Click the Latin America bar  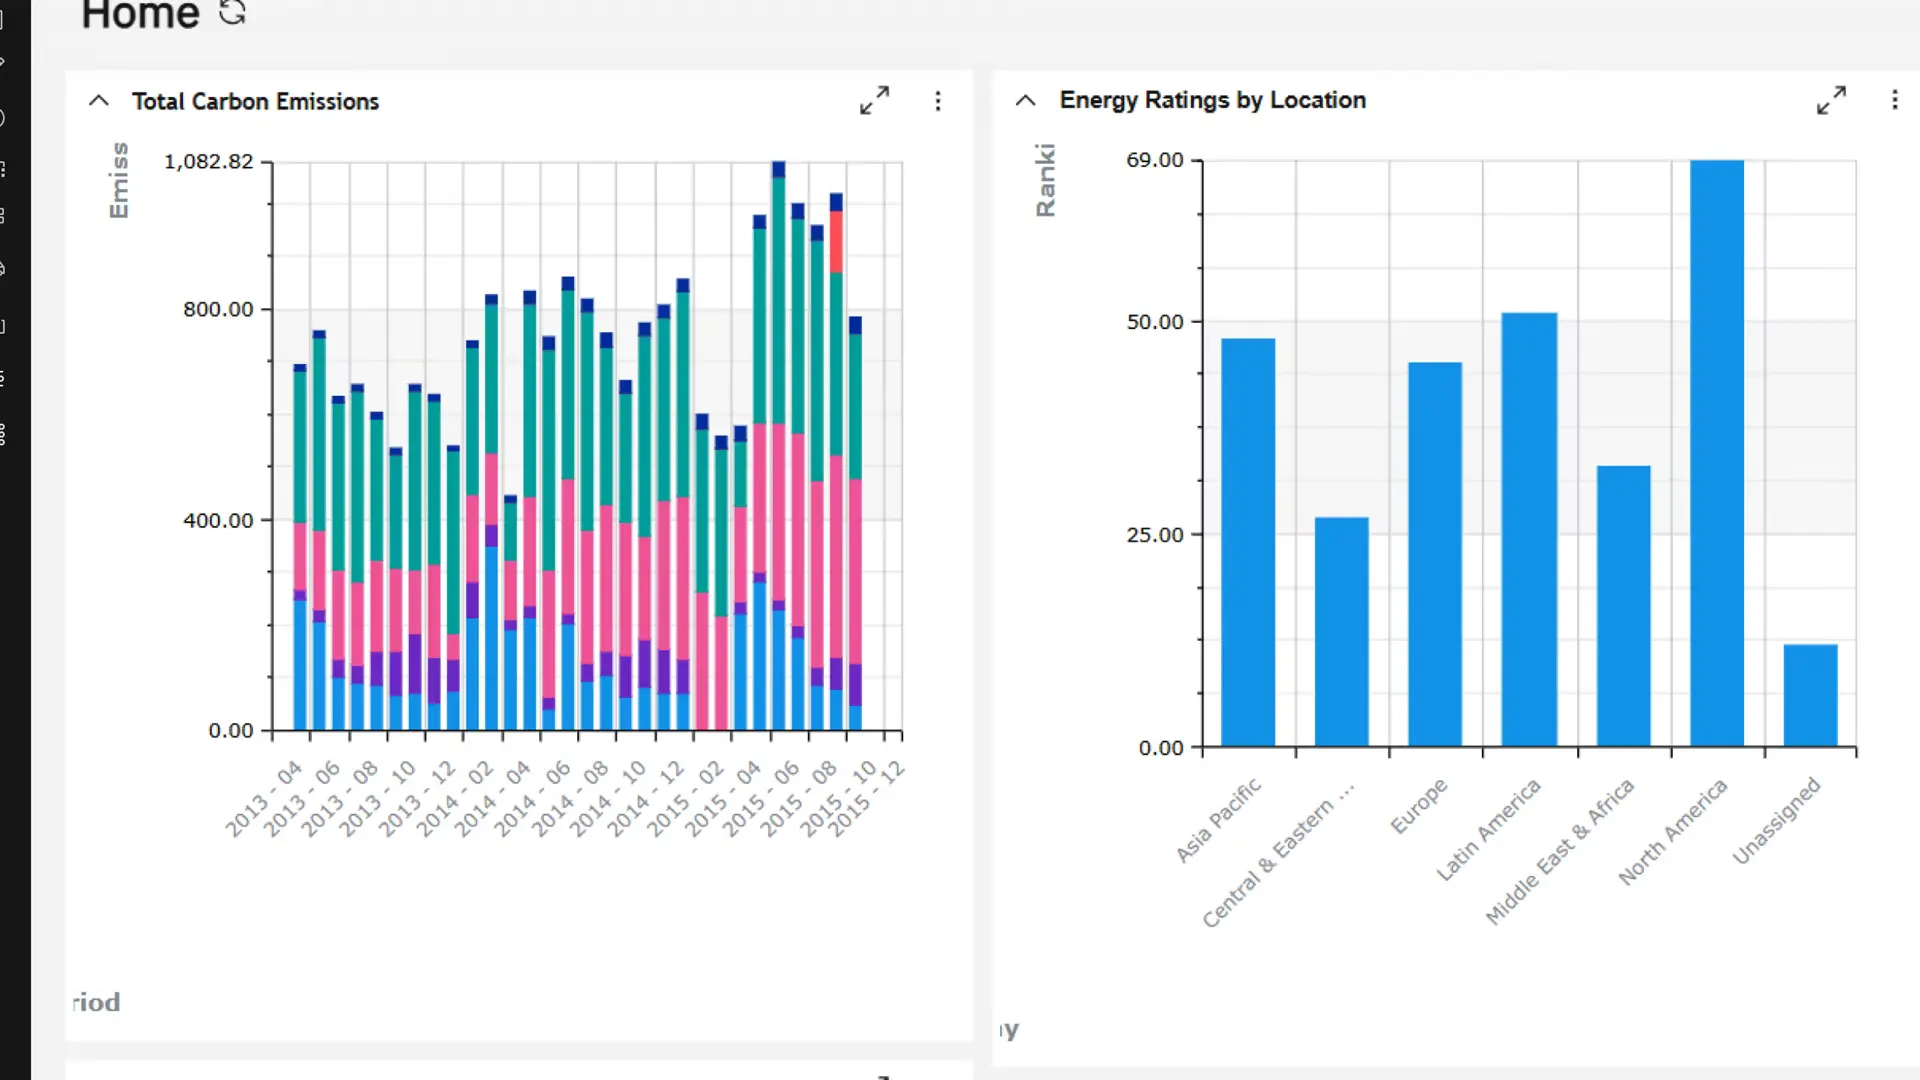point(1528,529)
